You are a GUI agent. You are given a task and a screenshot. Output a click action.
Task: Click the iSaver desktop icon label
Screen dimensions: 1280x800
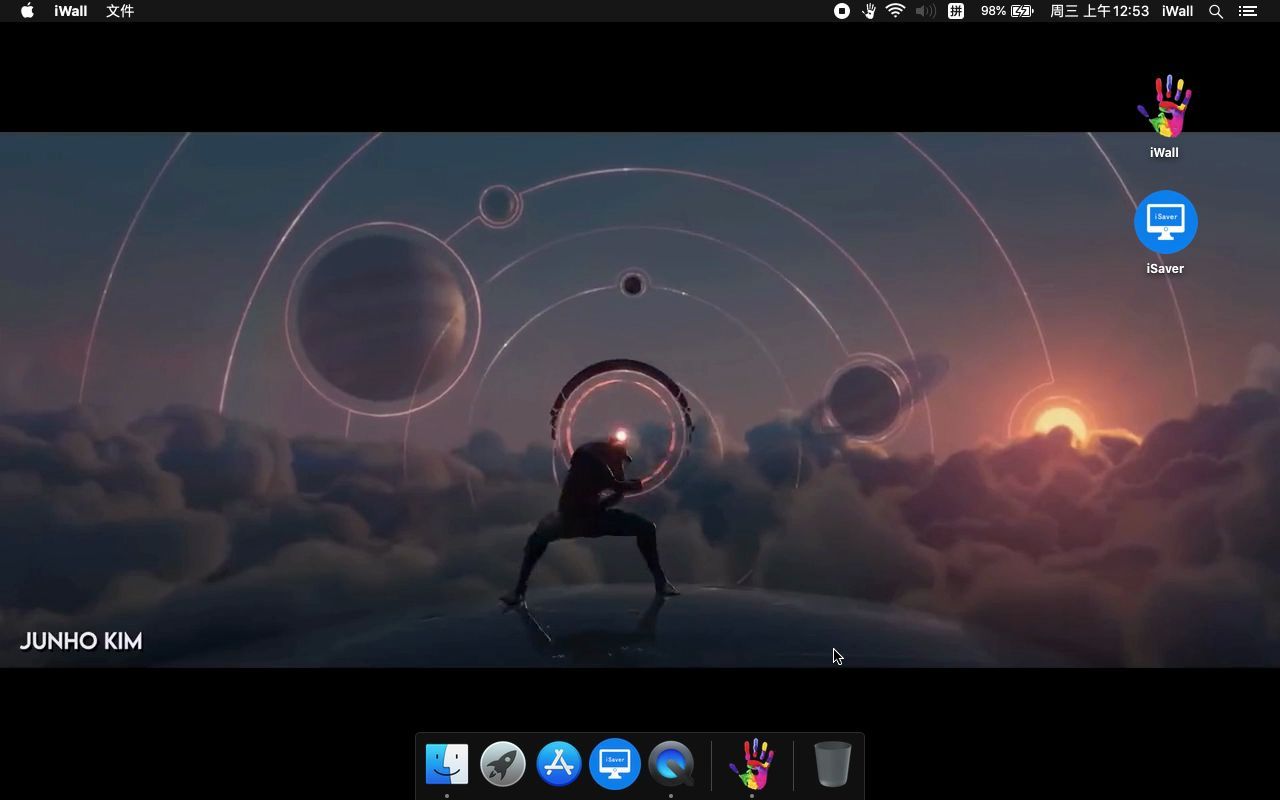(x=1165, y=268)
